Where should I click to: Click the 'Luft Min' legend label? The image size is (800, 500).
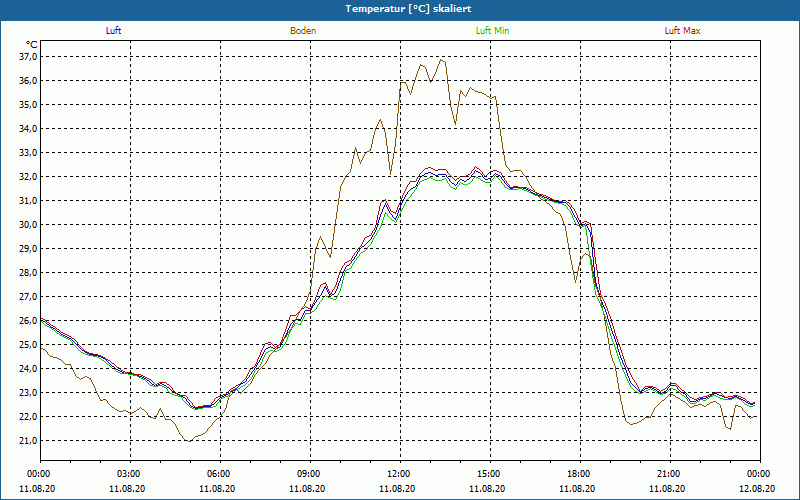point(492,31)
